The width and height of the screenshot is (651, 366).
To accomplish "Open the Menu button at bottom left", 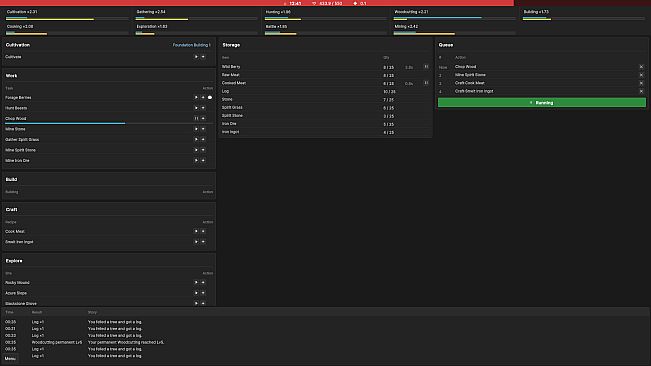I will (10, 359).
